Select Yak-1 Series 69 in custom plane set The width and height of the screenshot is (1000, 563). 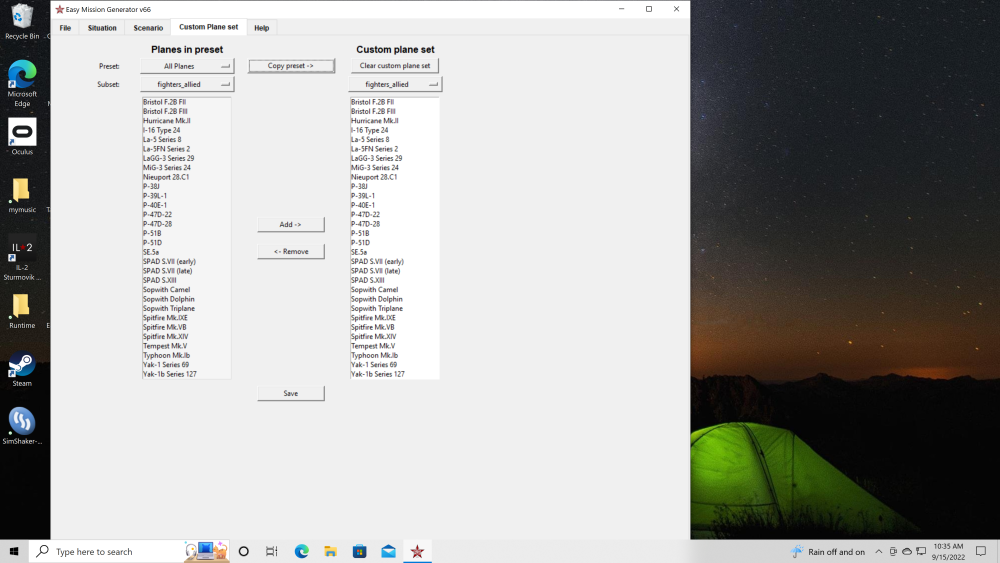pos(374,365)
